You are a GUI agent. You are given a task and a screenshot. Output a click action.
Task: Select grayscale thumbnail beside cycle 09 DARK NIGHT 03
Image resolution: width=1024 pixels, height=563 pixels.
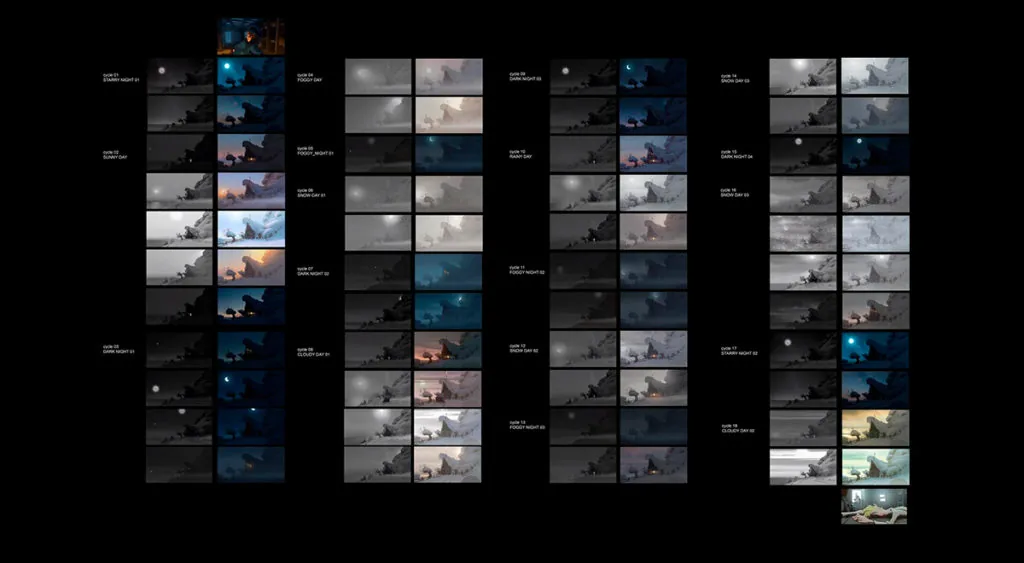point(583,76)
